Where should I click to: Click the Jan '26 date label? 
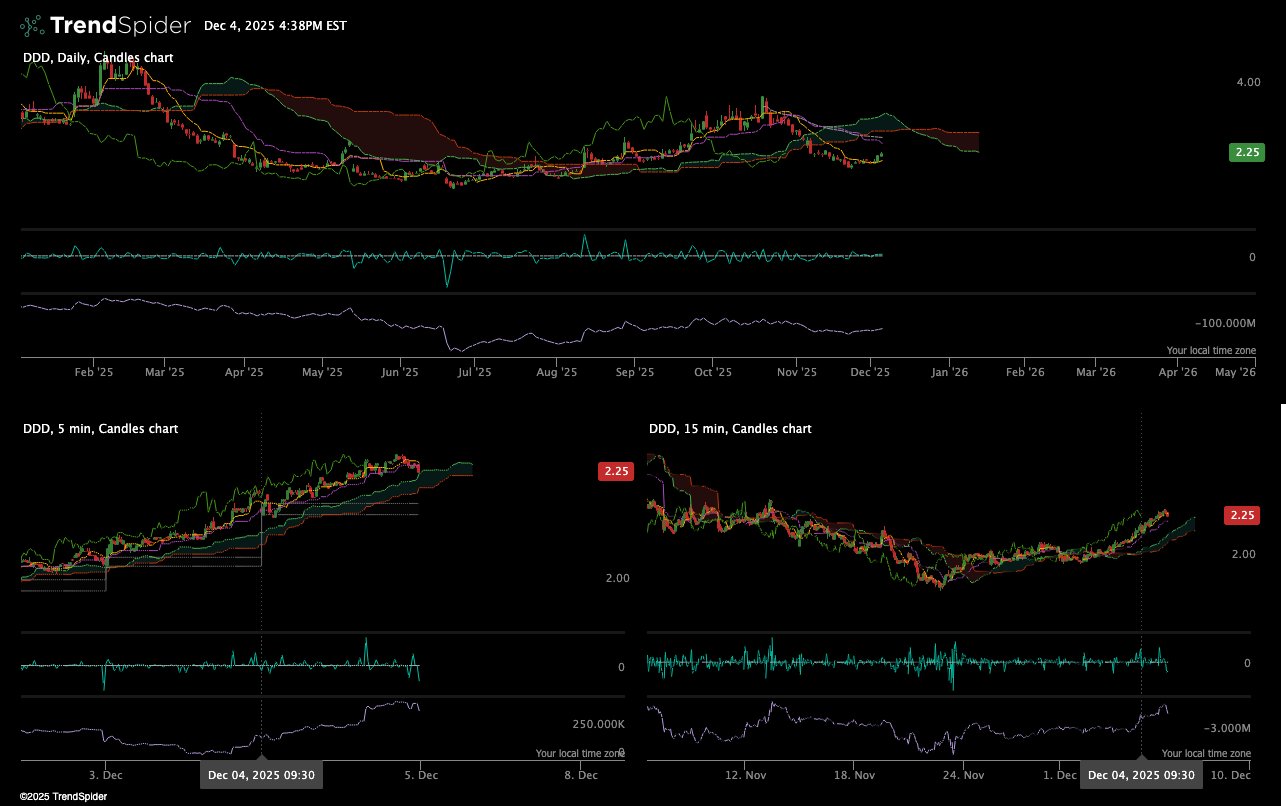[949, 372]
